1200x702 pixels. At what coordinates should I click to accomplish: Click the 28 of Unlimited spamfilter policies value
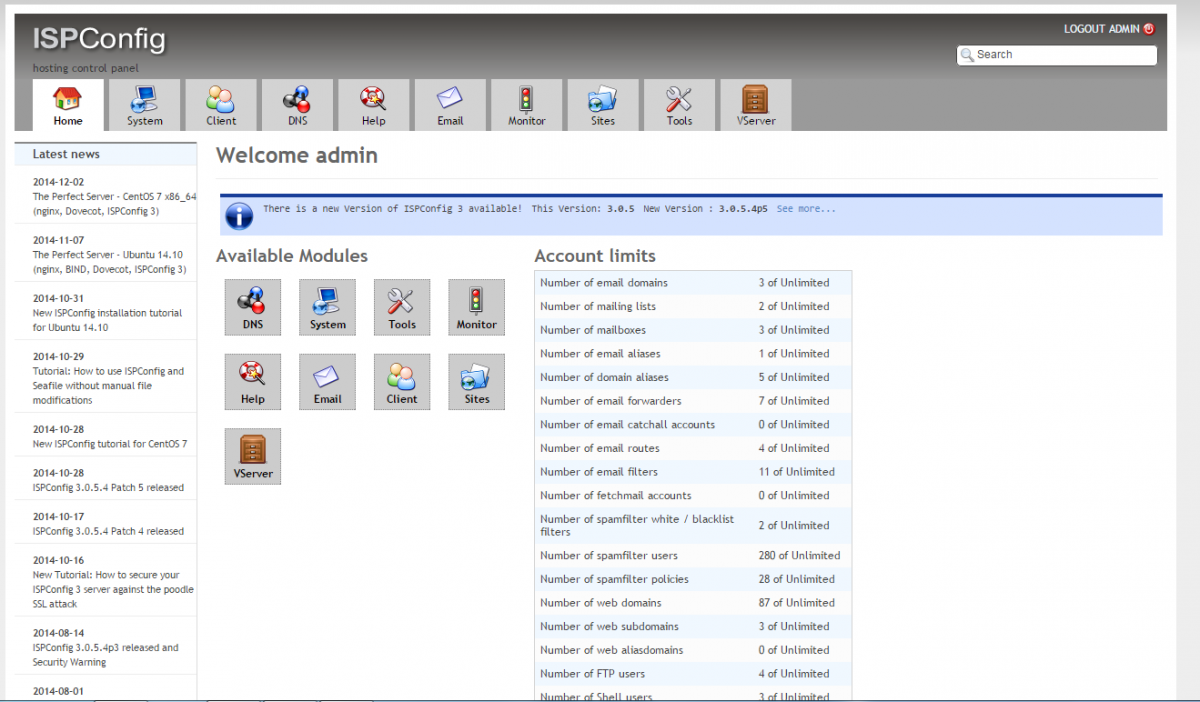(796, 579)
